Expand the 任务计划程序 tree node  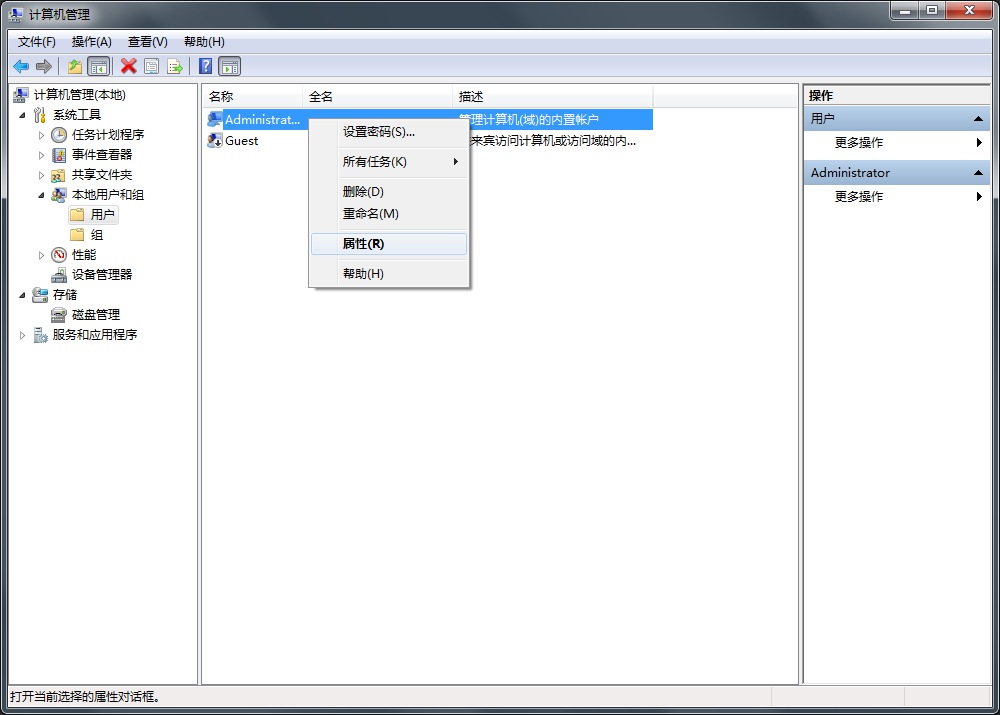pos(41,135)
